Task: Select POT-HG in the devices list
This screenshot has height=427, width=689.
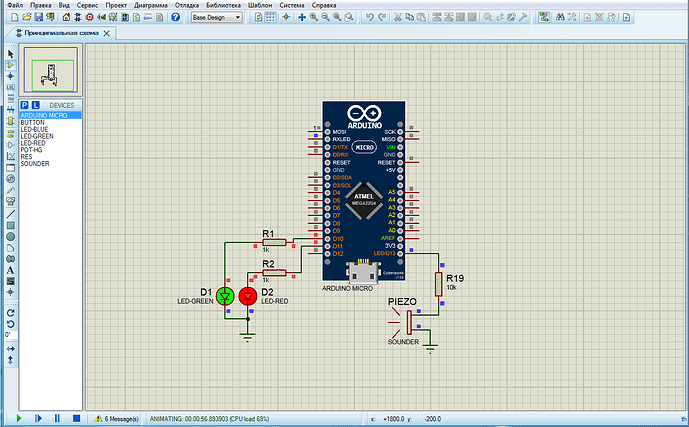Action: click(x=33, y=150)
